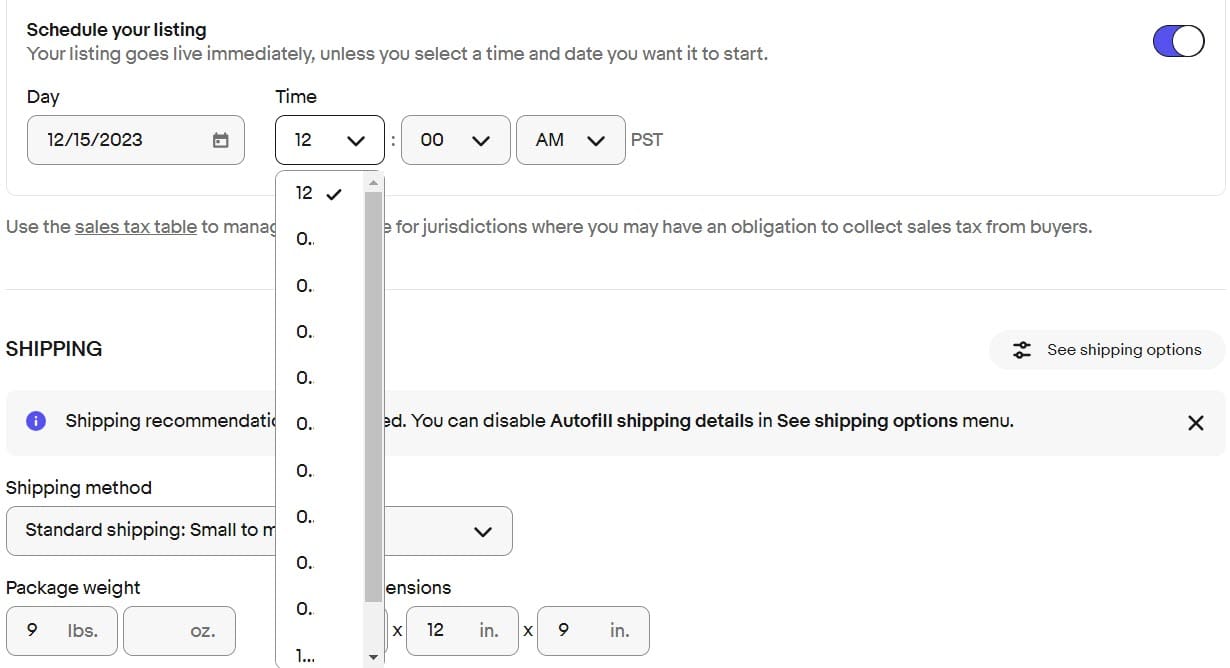
Task: Click the See shipping options button
Action: (1107, 350)
